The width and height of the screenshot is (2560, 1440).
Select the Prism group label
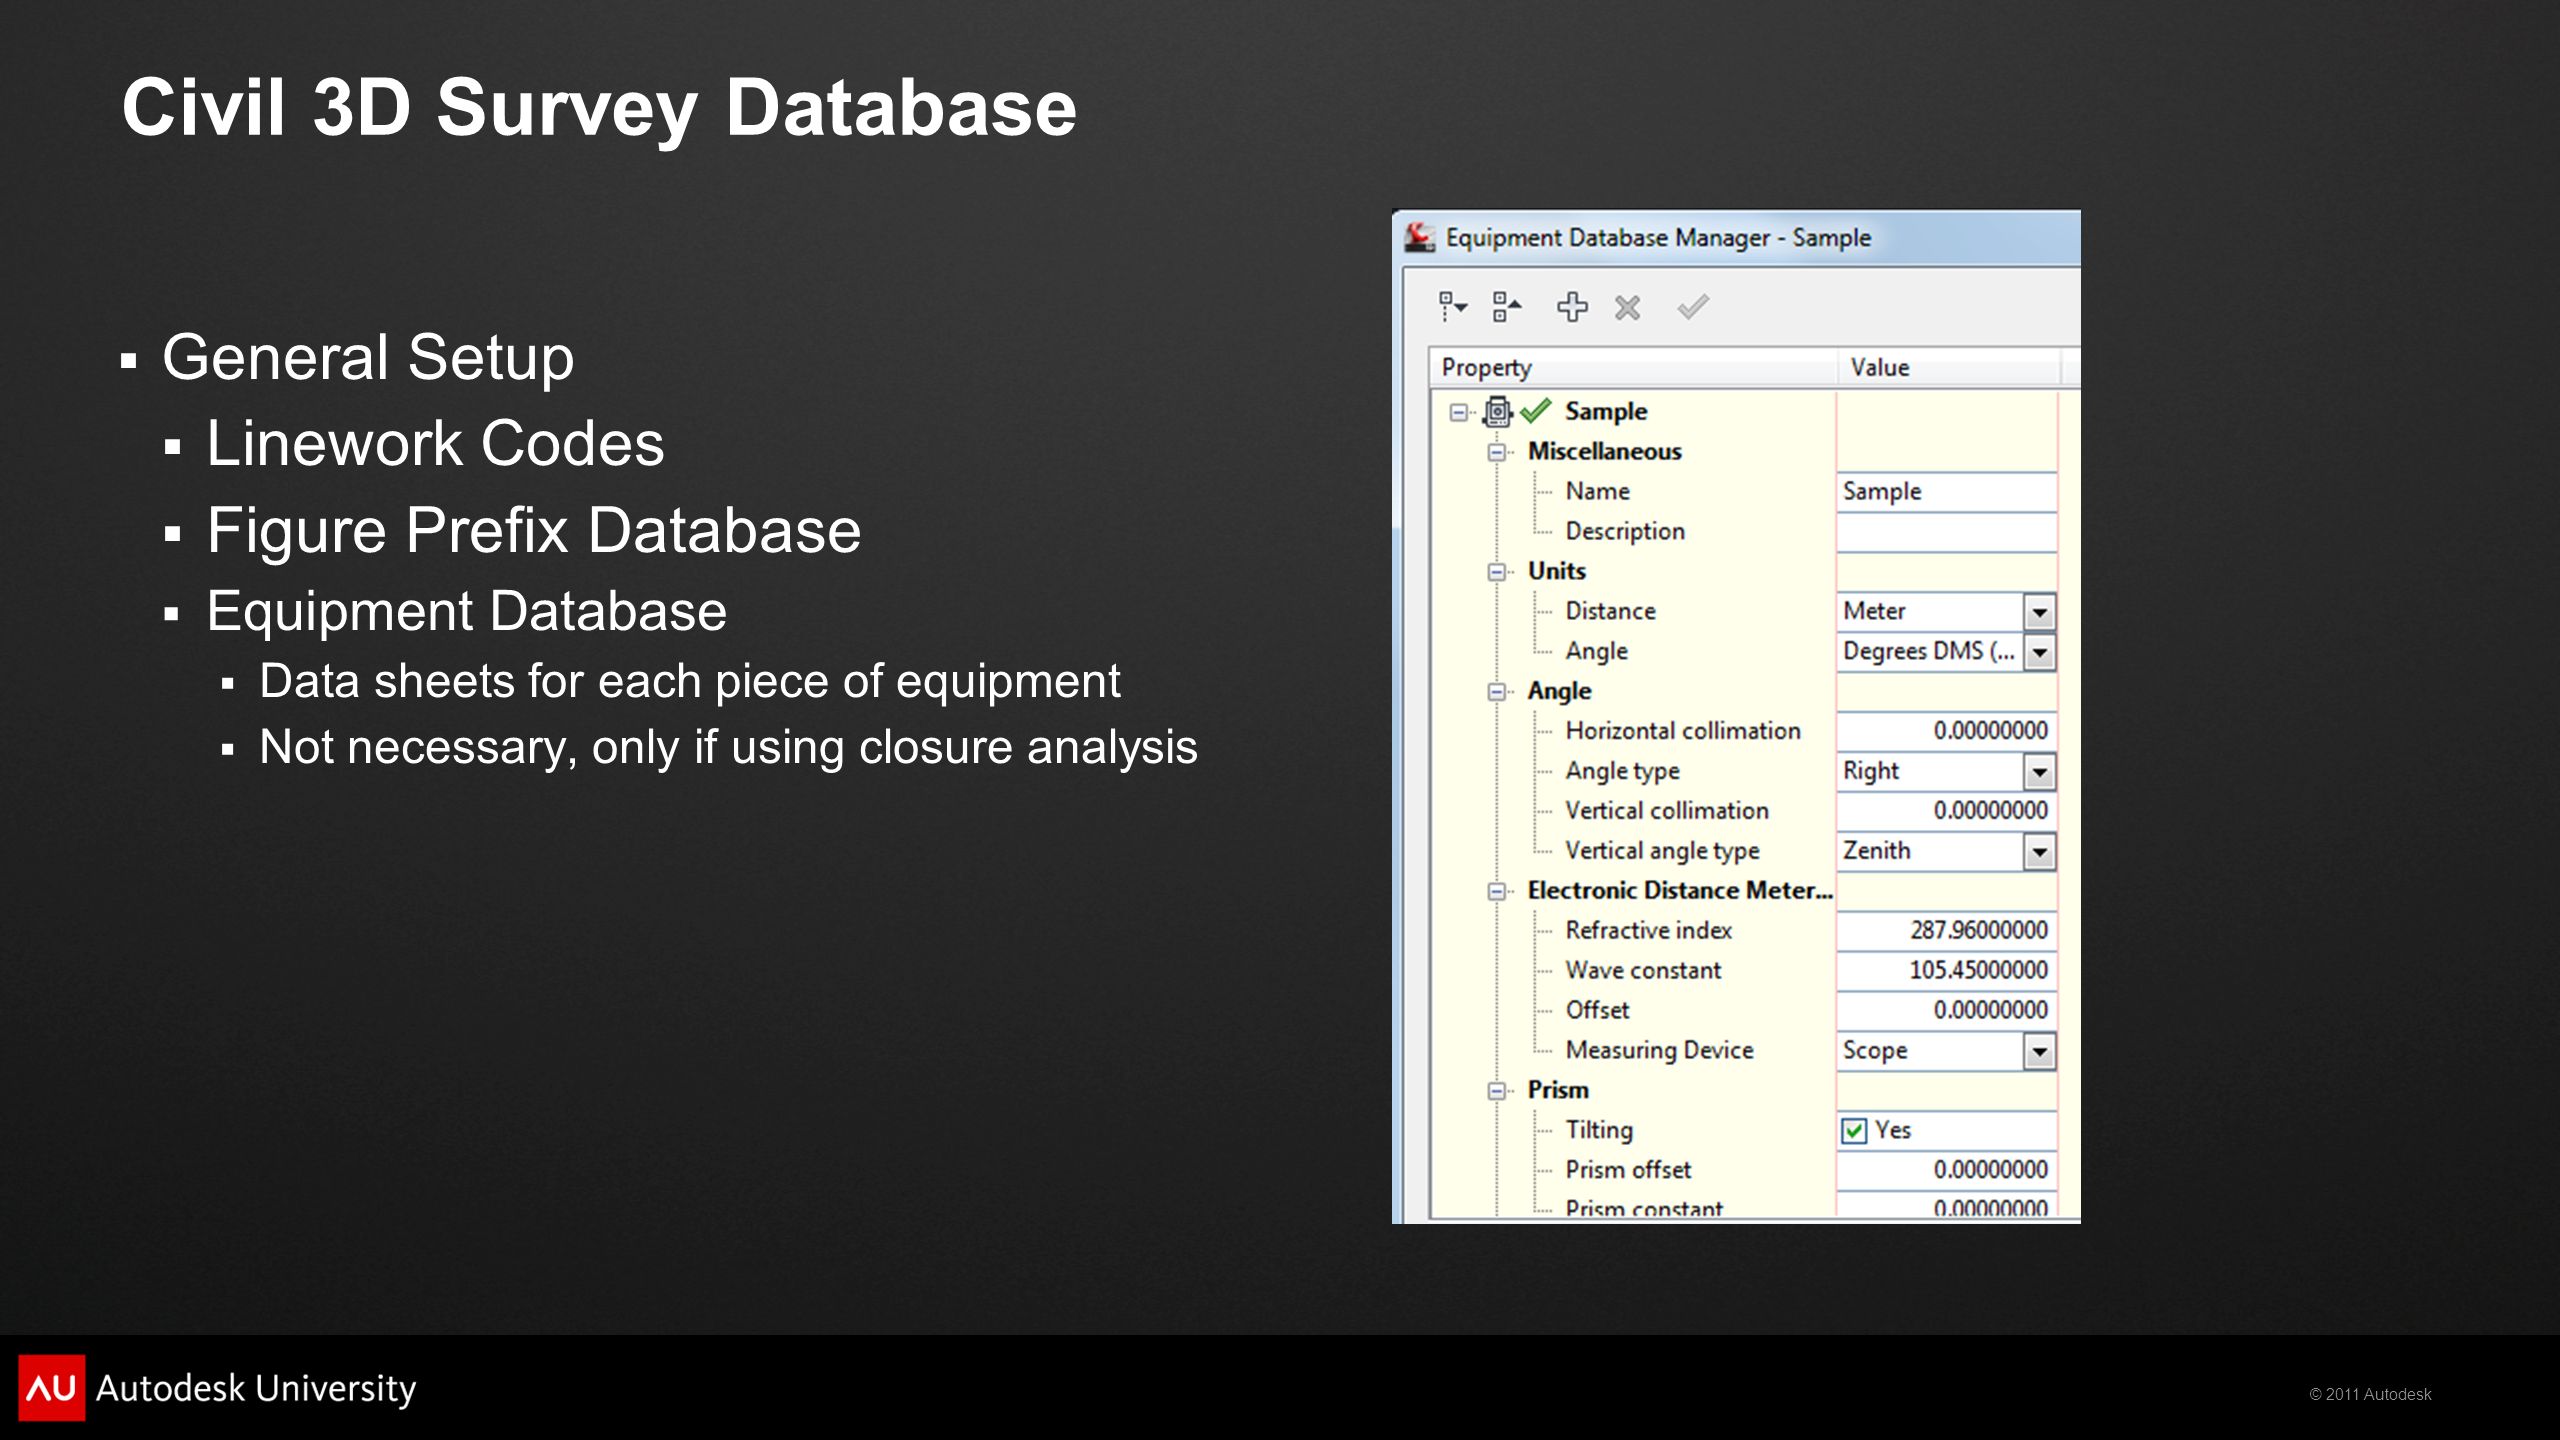pyautogui.click(x=1558, y=1090)
